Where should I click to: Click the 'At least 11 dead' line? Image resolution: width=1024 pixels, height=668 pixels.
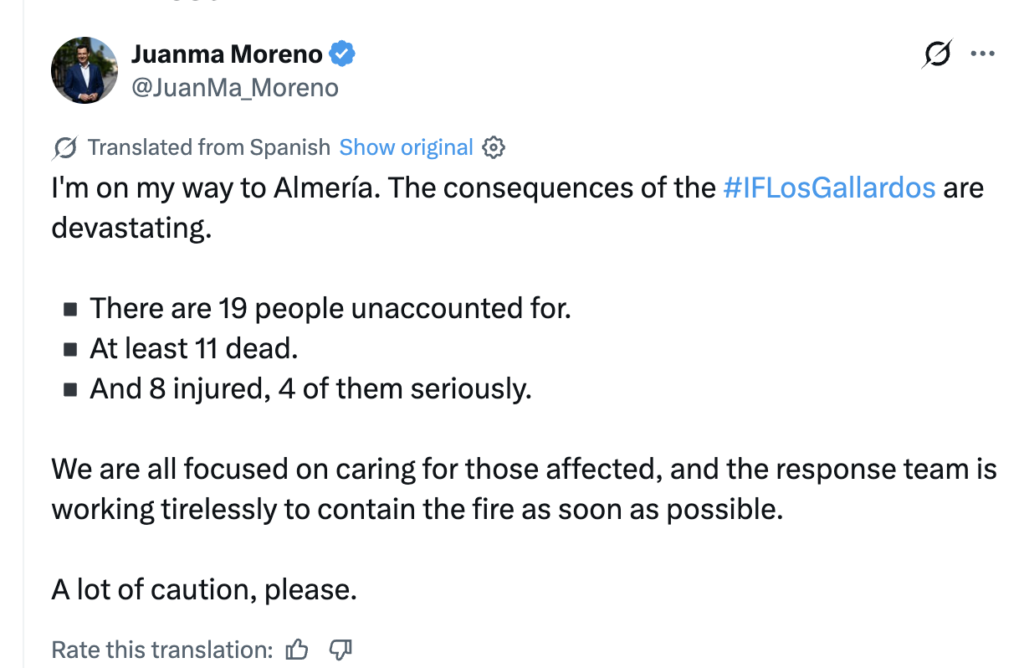point(194,349)
